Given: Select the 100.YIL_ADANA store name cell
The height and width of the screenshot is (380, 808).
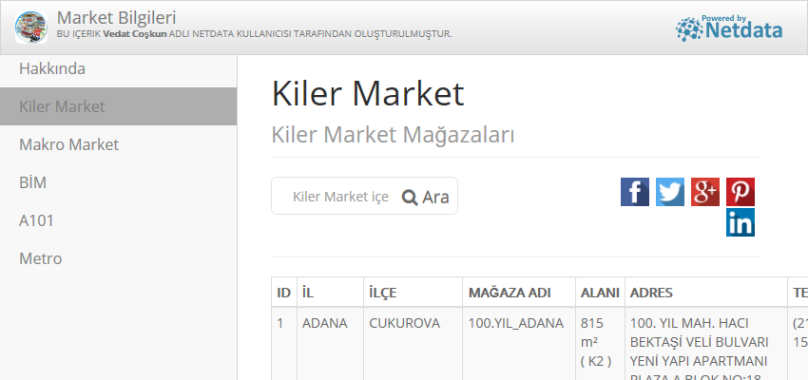Looking at the screenshot, I should [519, 343].
